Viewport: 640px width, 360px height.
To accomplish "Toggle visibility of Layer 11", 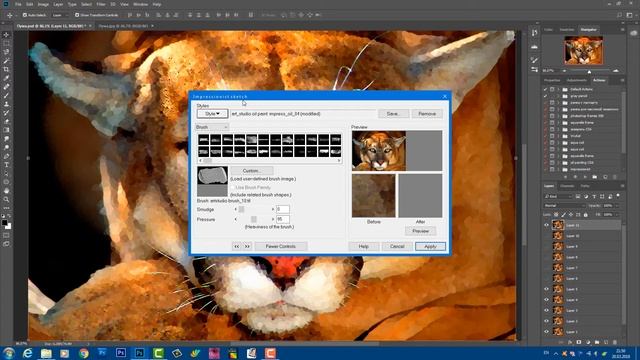I will point(547,225).
